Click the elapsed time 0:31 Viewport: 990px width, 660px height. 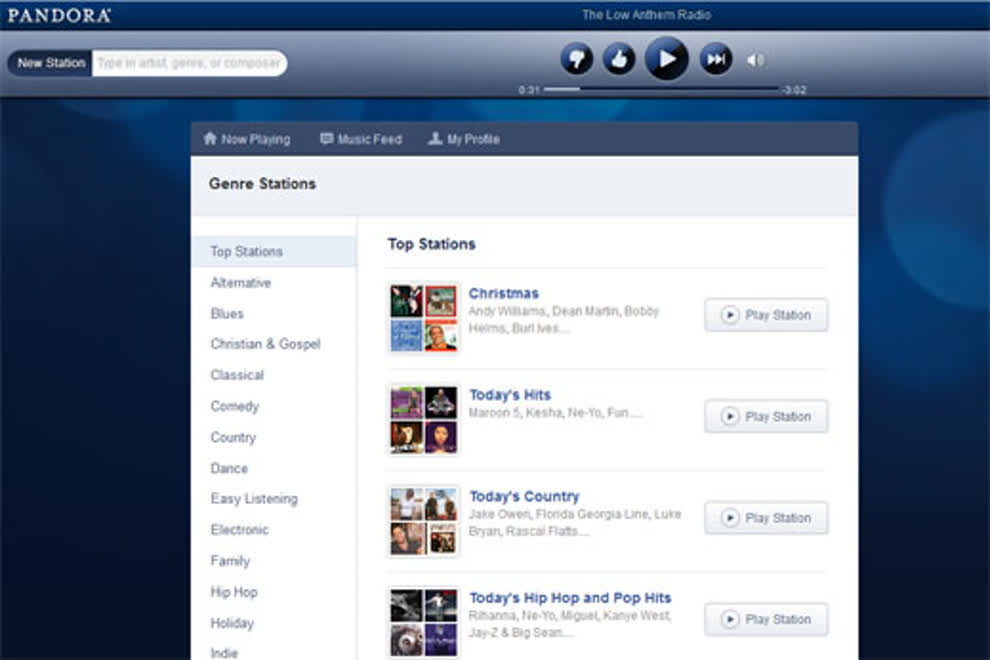pos(528,90)
